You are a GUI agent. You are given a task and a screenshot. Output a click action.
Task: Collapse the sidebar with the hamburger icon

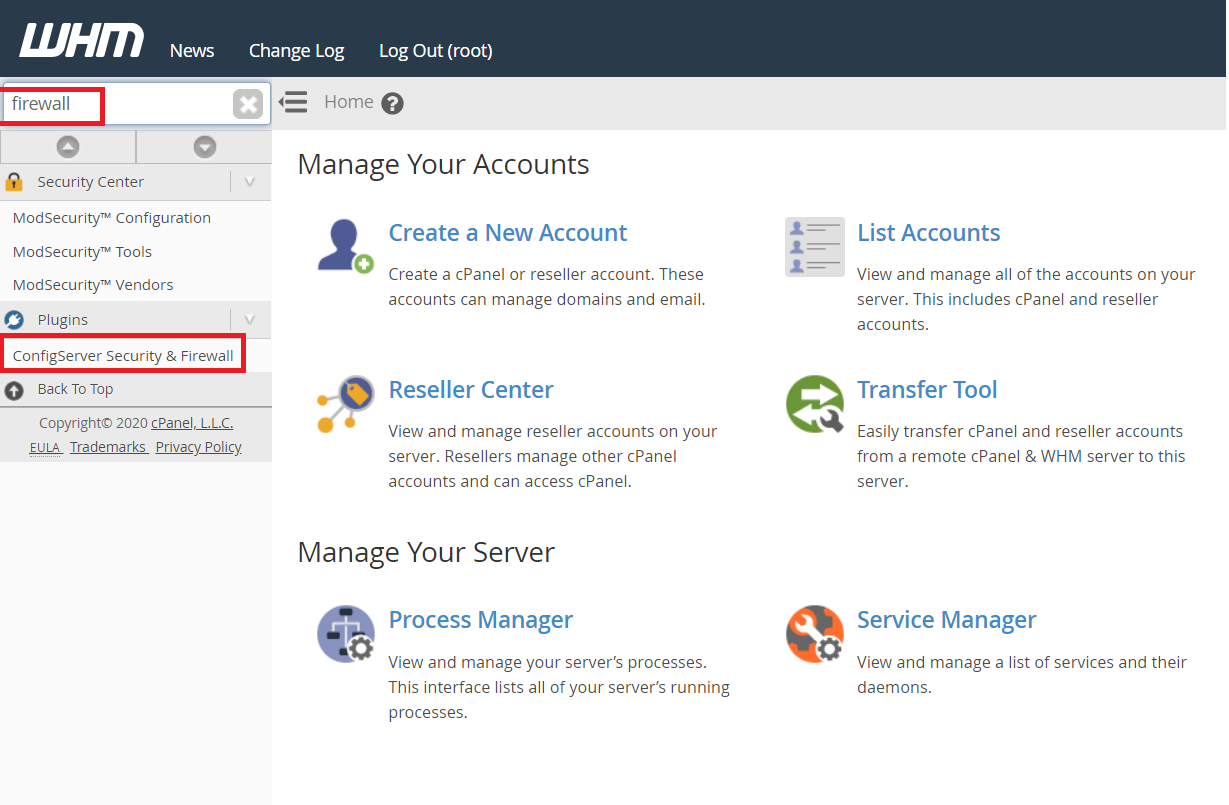(x=293, y=101)
